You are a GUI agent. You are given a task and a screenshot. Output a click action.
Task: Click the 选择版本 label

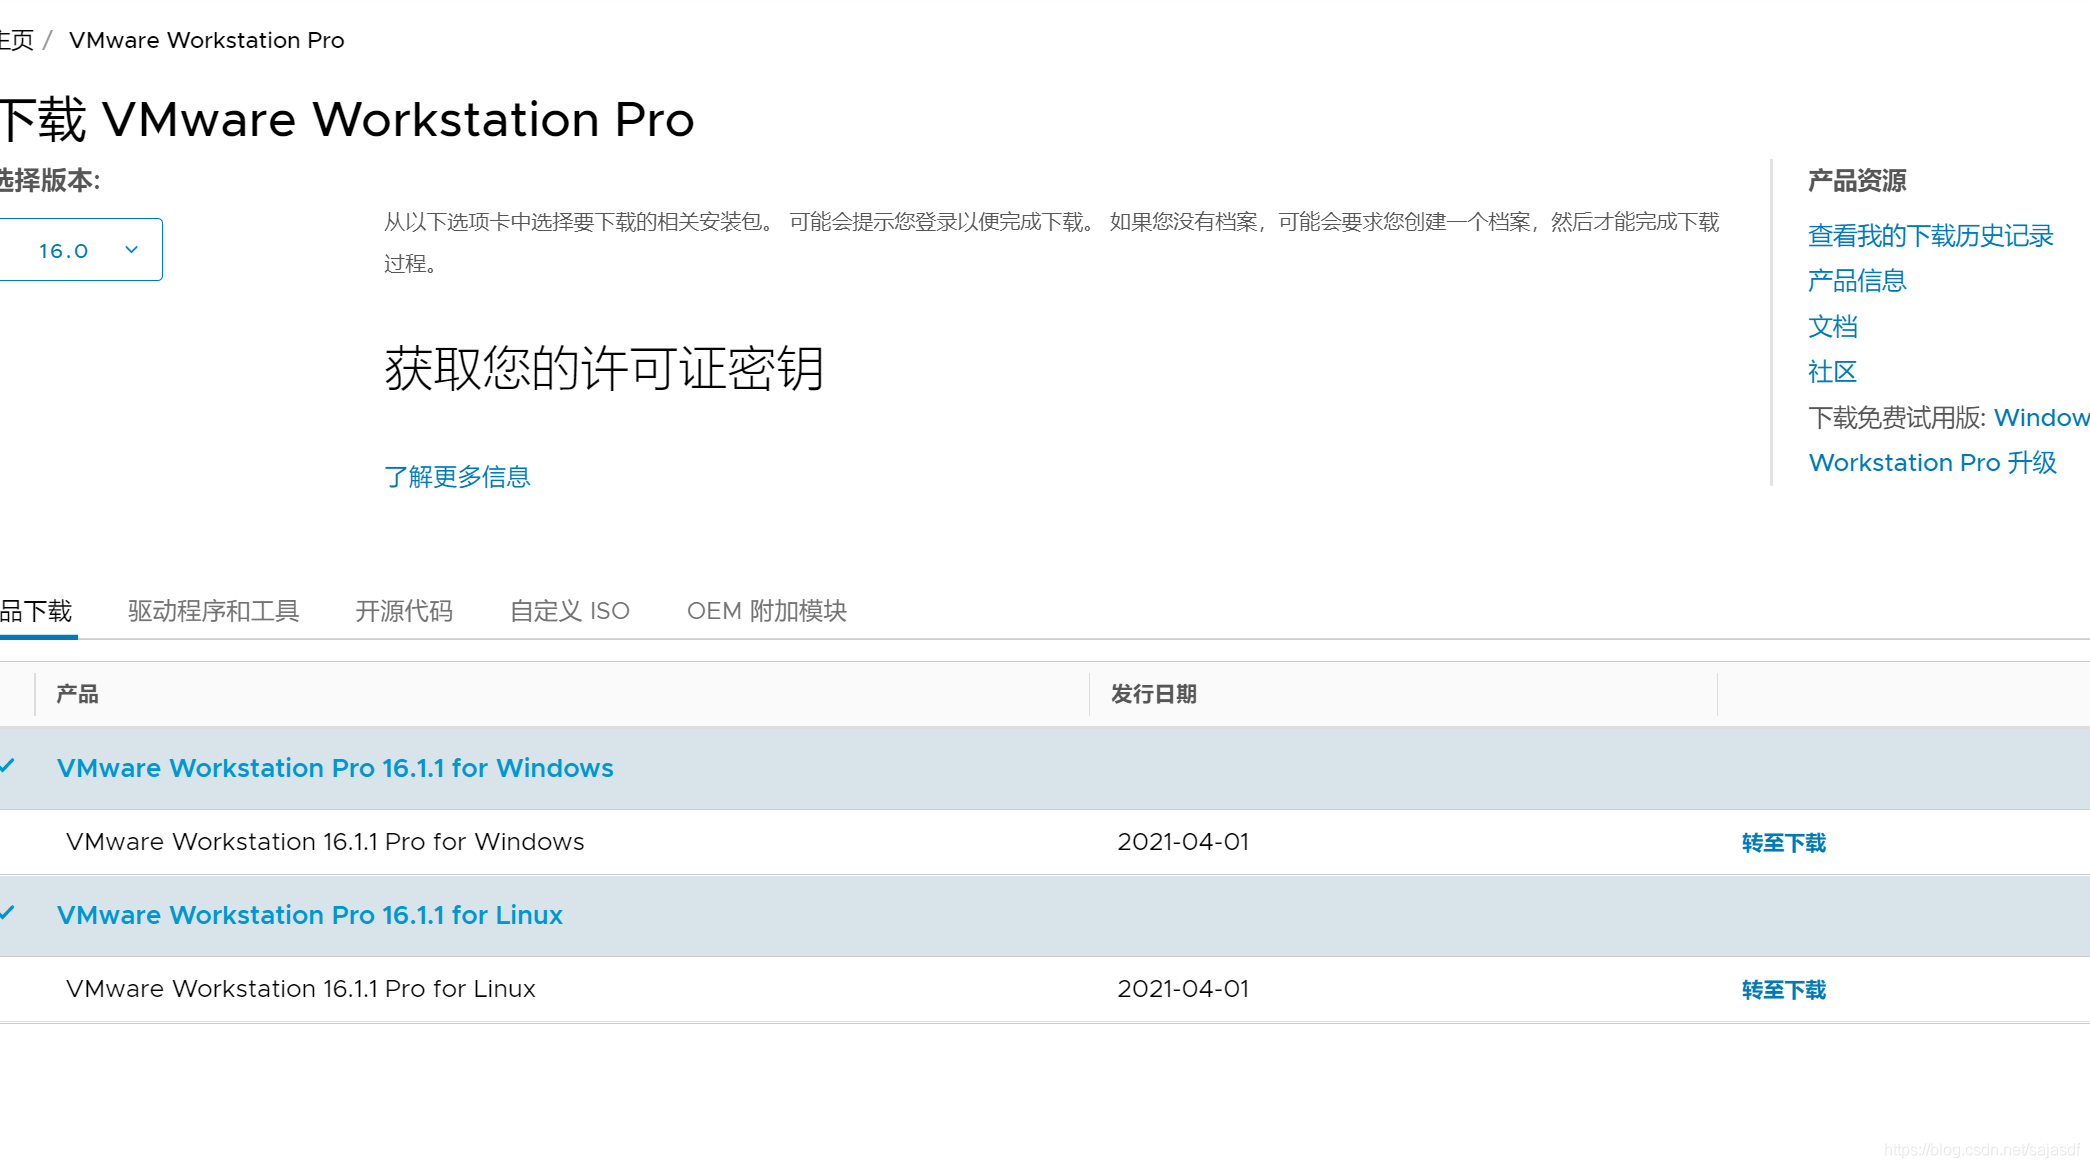50,181
